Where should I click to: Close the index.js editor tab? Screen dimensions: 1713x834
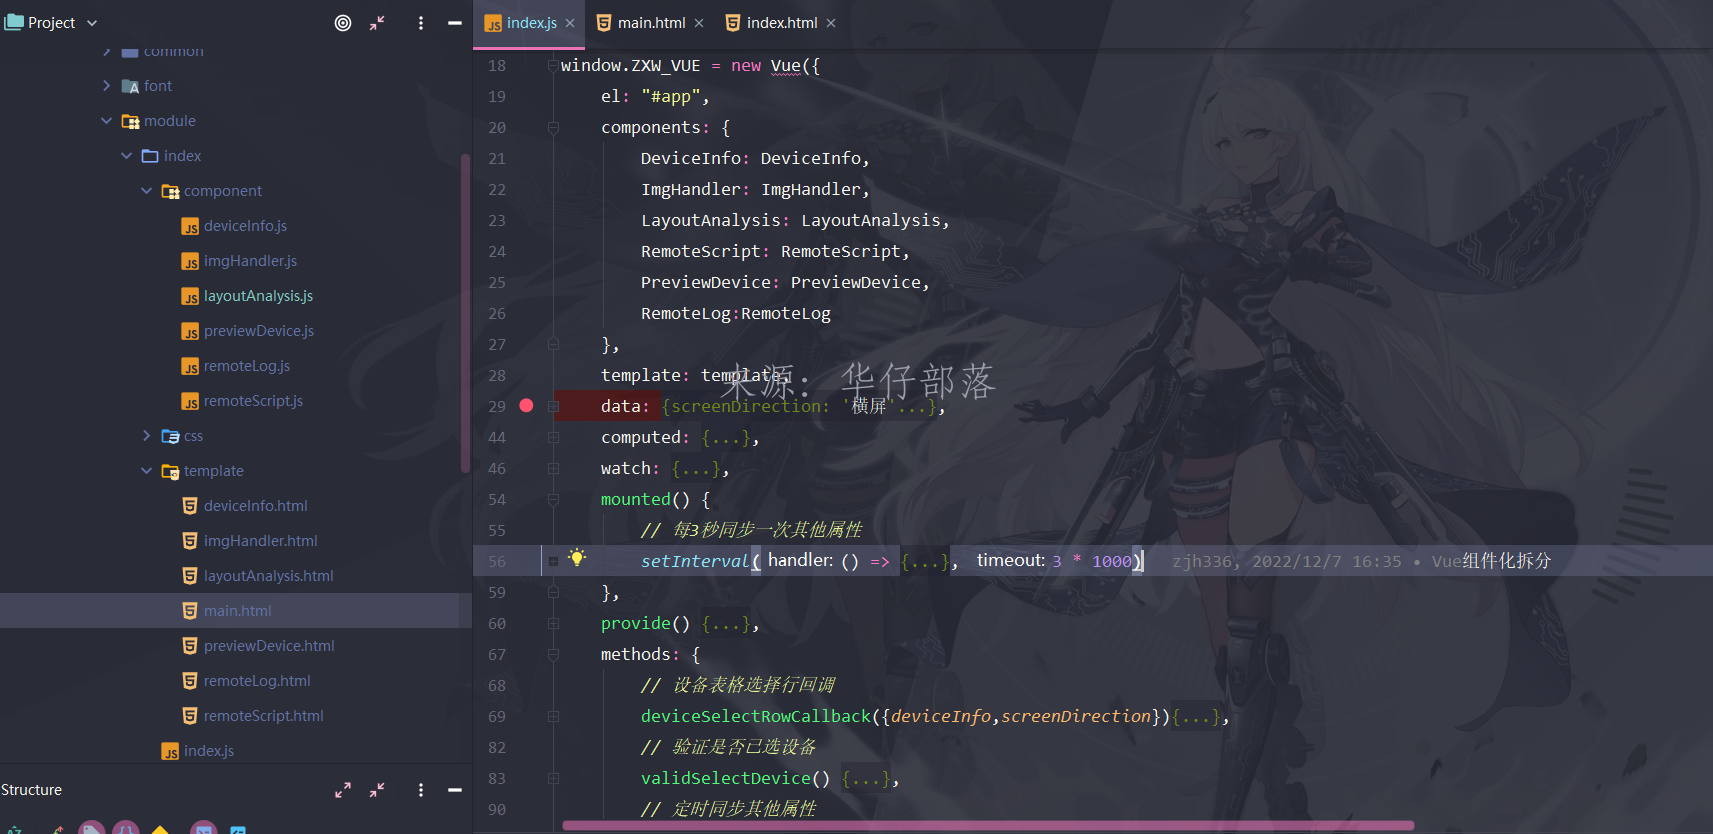tap(570, 23)
